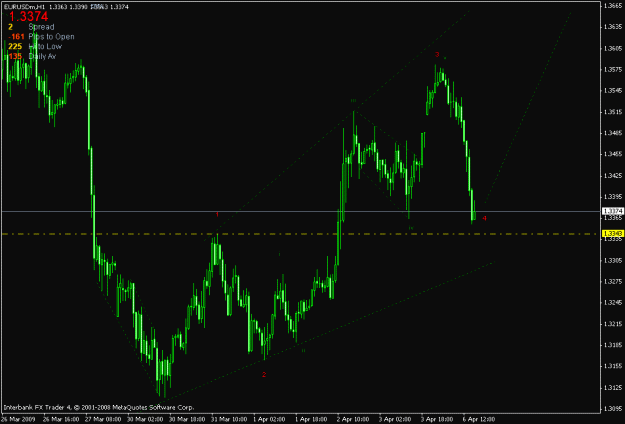The width and height of the screenshot is (625, 424).
Task: Click the 1.3635 price axis label
Action: click(x=612, y=27)
